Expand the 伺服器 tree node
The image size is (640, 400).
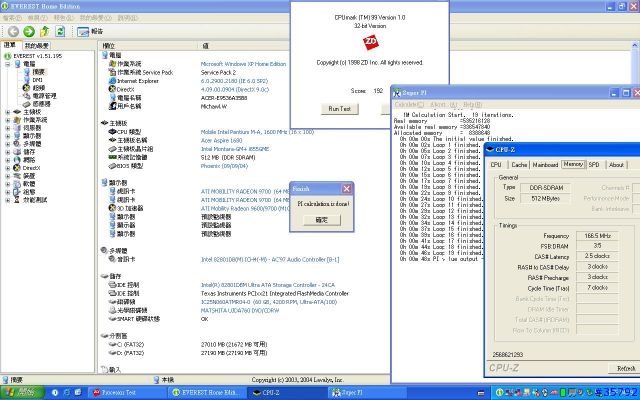click(x=8, y=128)
